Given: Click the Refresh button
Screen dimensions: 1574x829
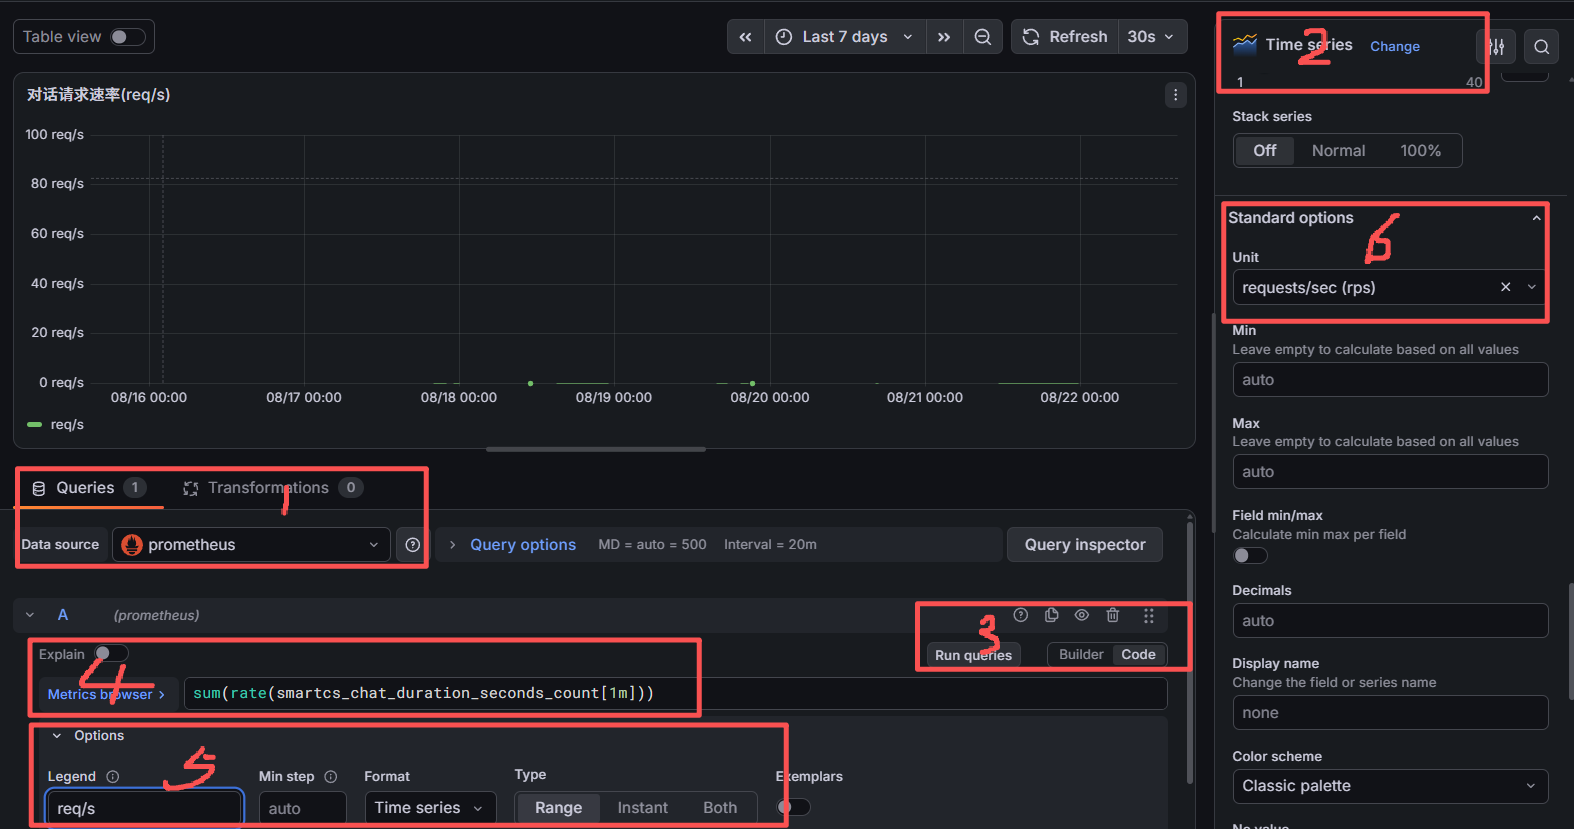Looking at the screenshot, I should [1065, 37].
